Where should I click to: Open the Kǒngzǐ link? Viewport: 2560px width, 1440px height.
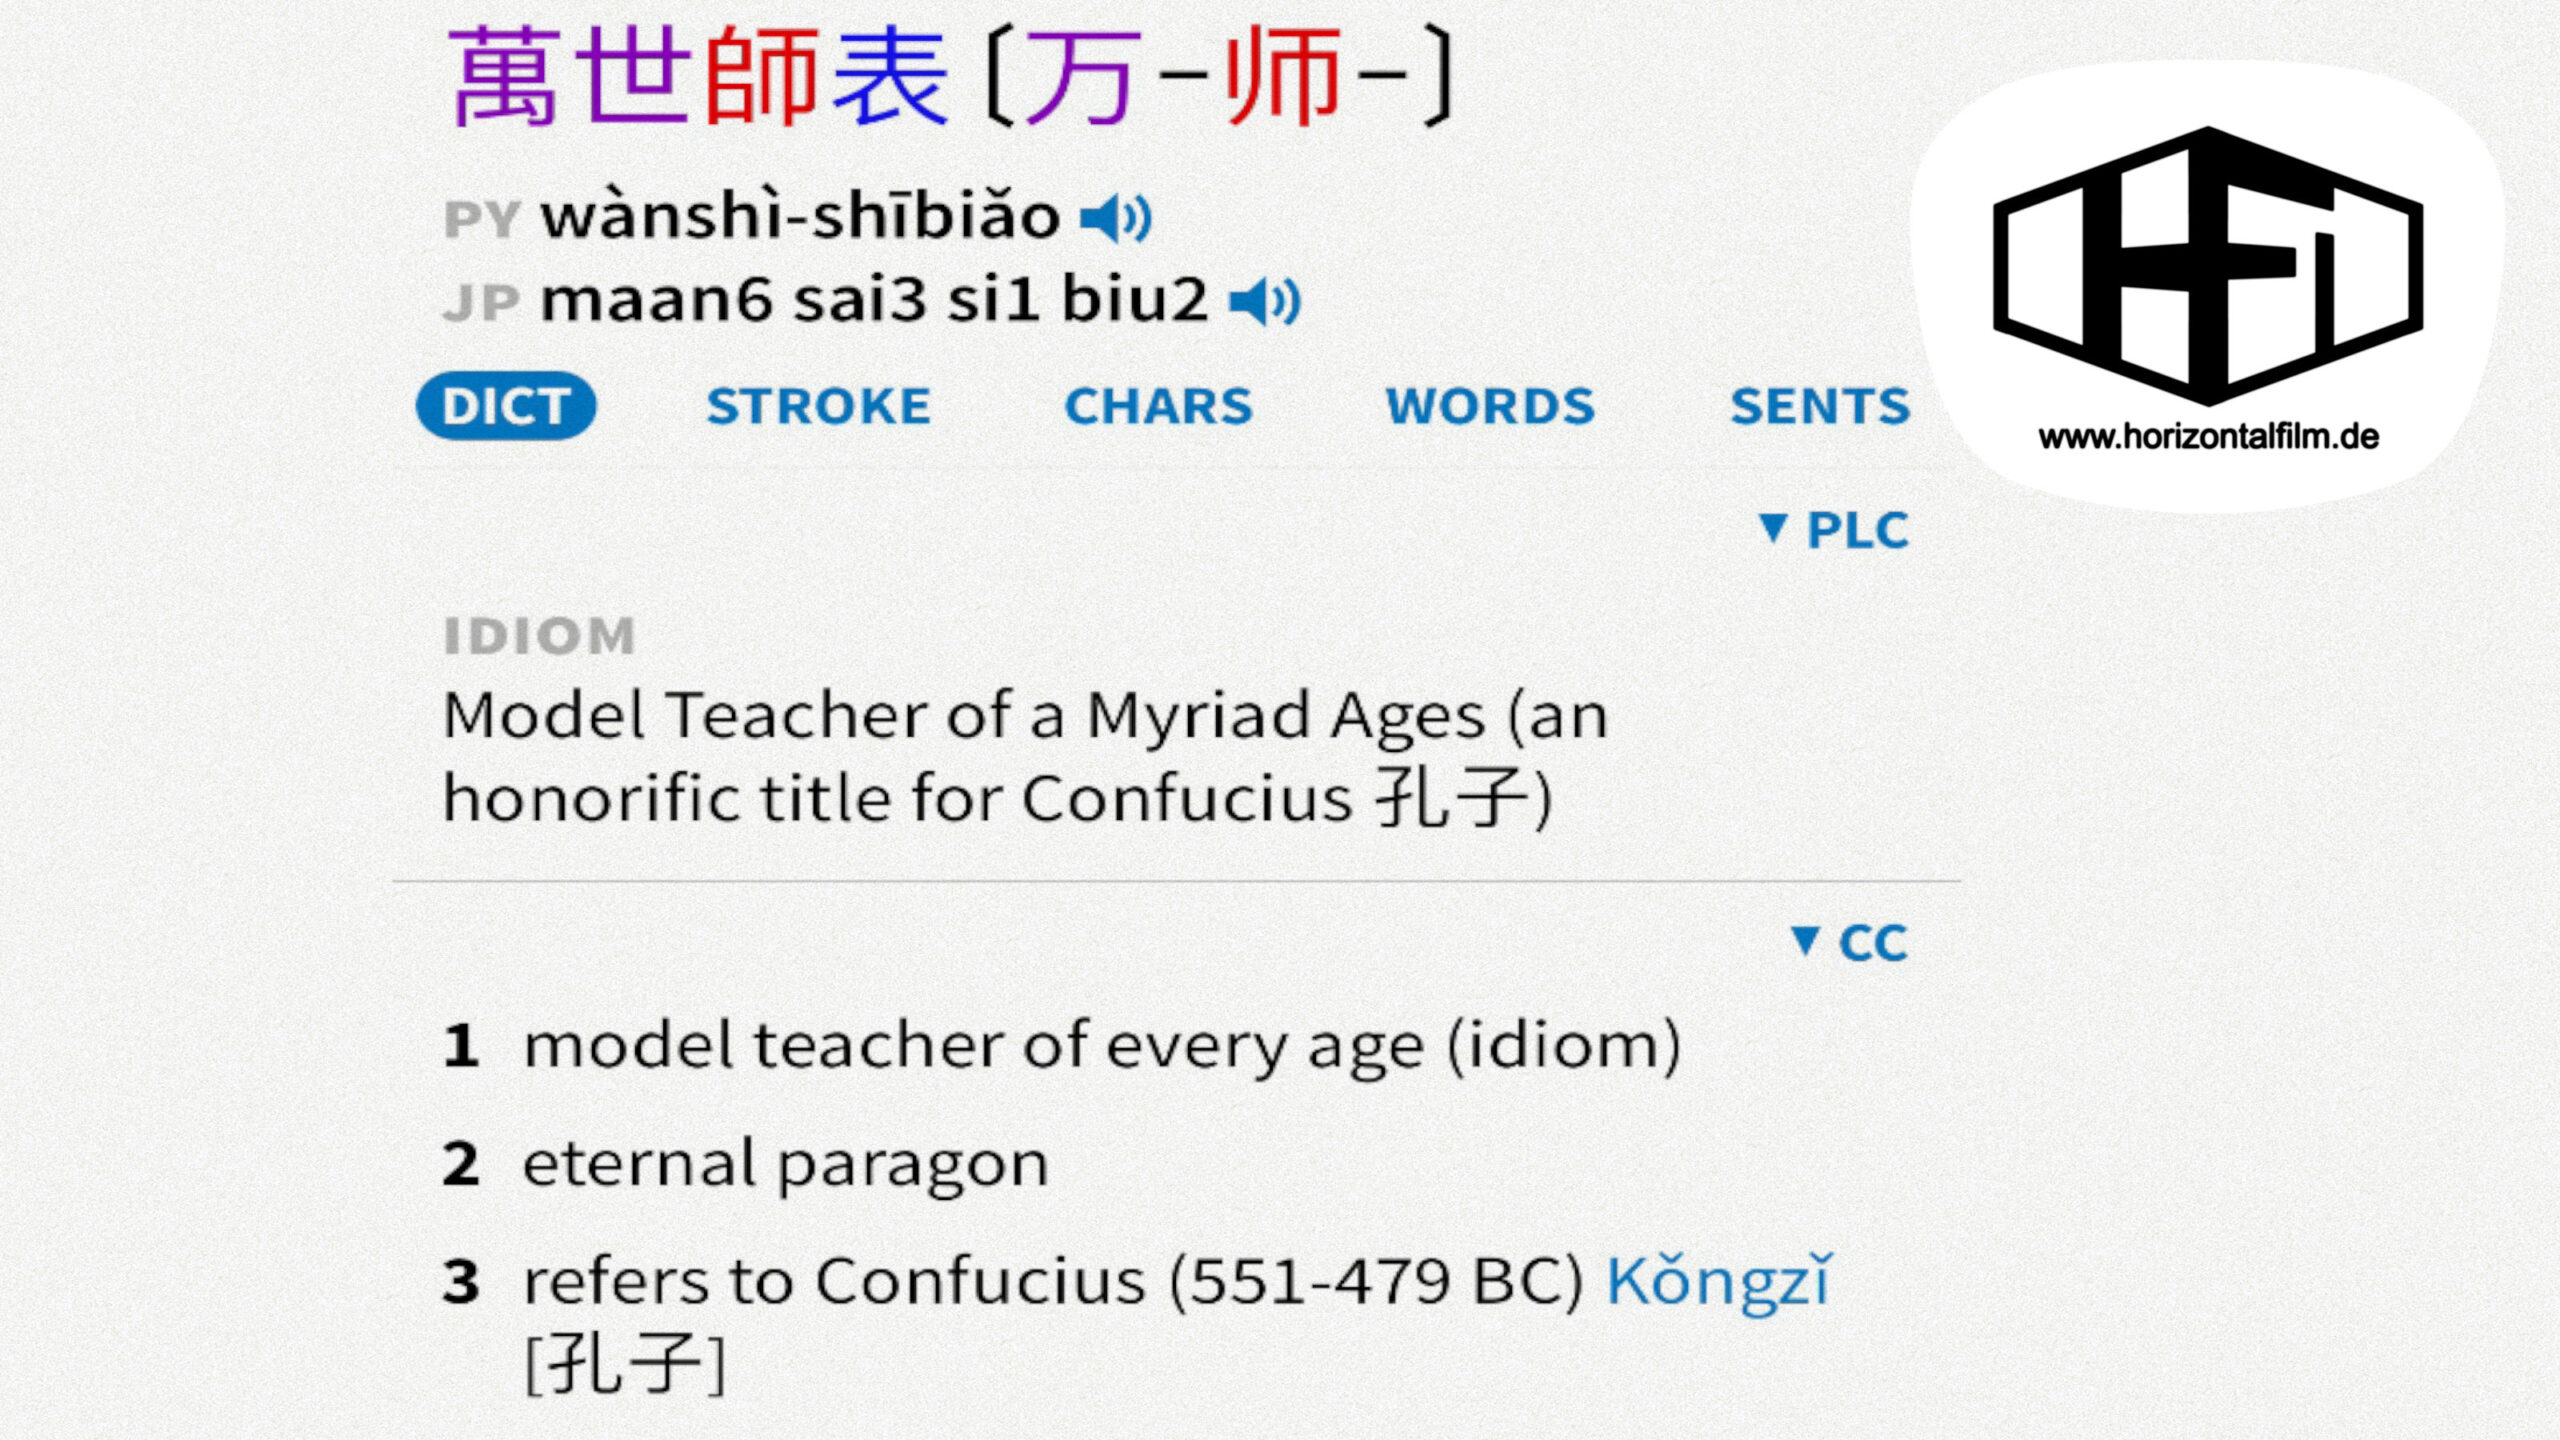[x=1719, y=1280]
